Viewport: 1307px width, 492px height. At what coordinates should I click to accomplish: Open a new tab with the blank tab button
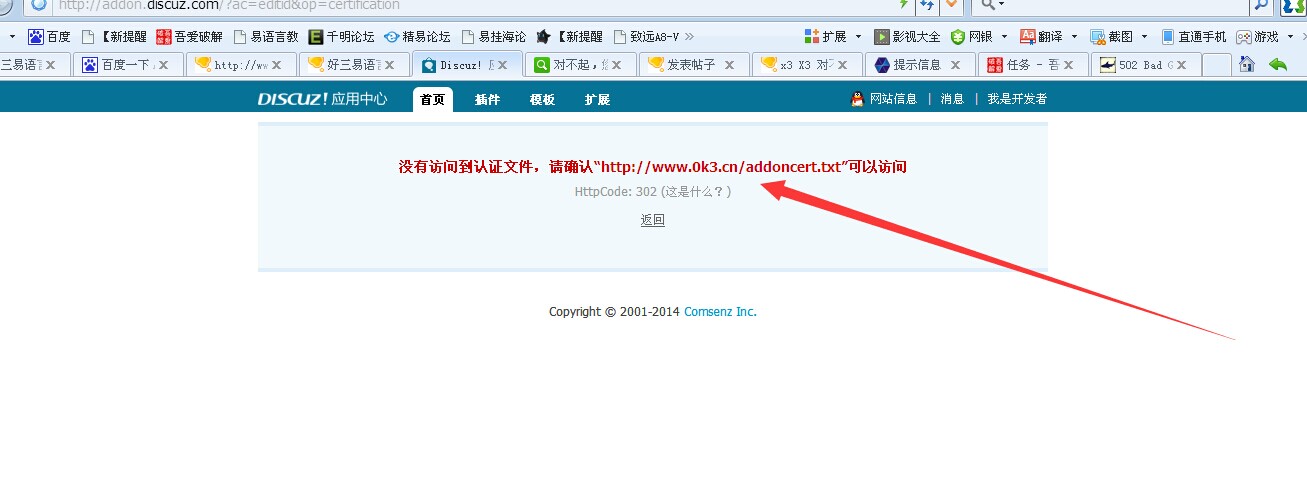pos(1216,65)
